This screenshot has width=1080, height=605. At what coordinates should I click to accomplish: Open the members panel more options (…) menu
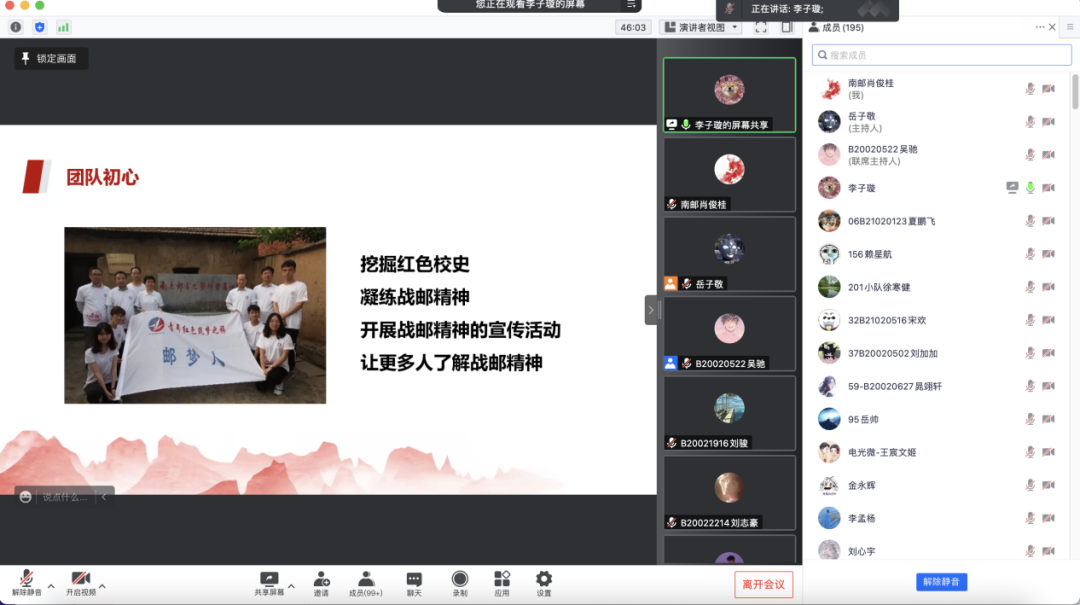1040,27
